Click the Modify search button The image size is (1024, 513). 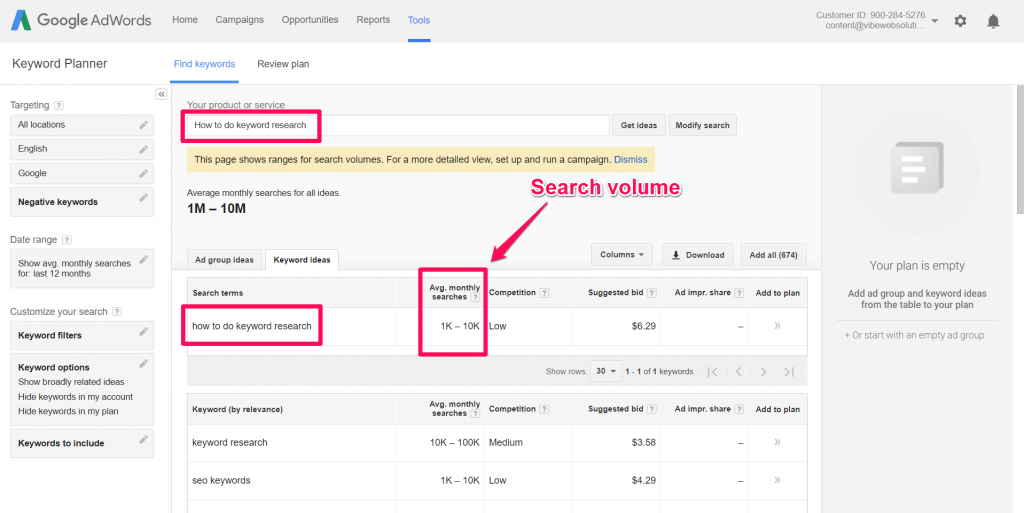click(x=703, y=125)
